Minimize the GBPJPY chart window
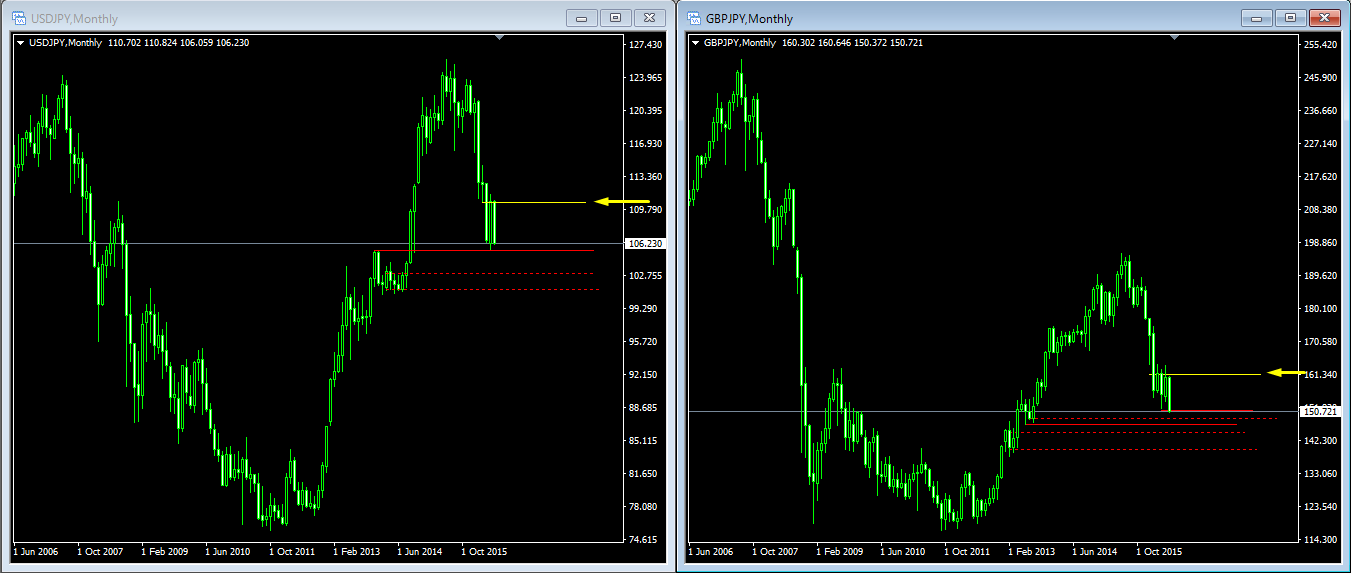Image resolution: width=1351 pixels, height=573 pixels. (1257, 18)
